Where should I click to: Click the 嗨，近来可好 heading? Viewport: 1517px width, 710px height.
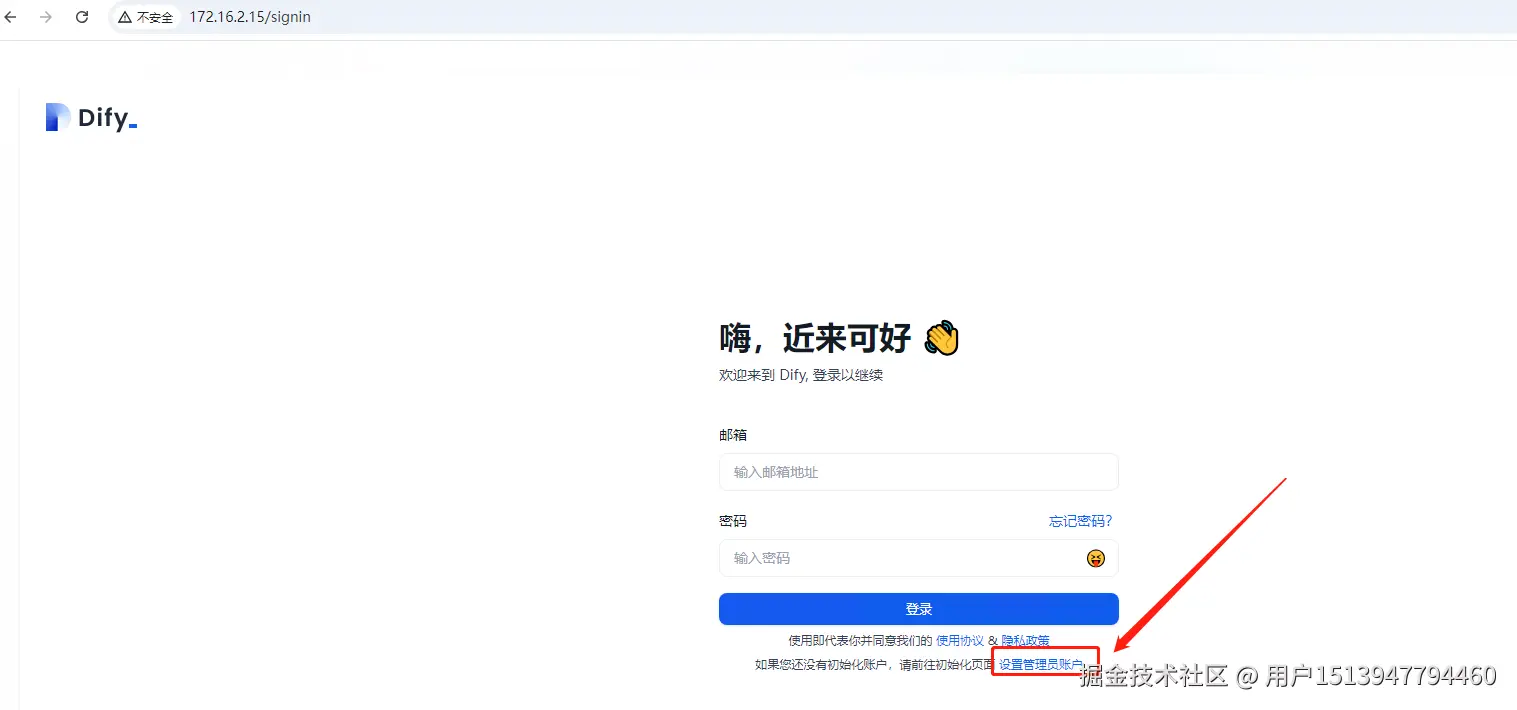(839, 339)
